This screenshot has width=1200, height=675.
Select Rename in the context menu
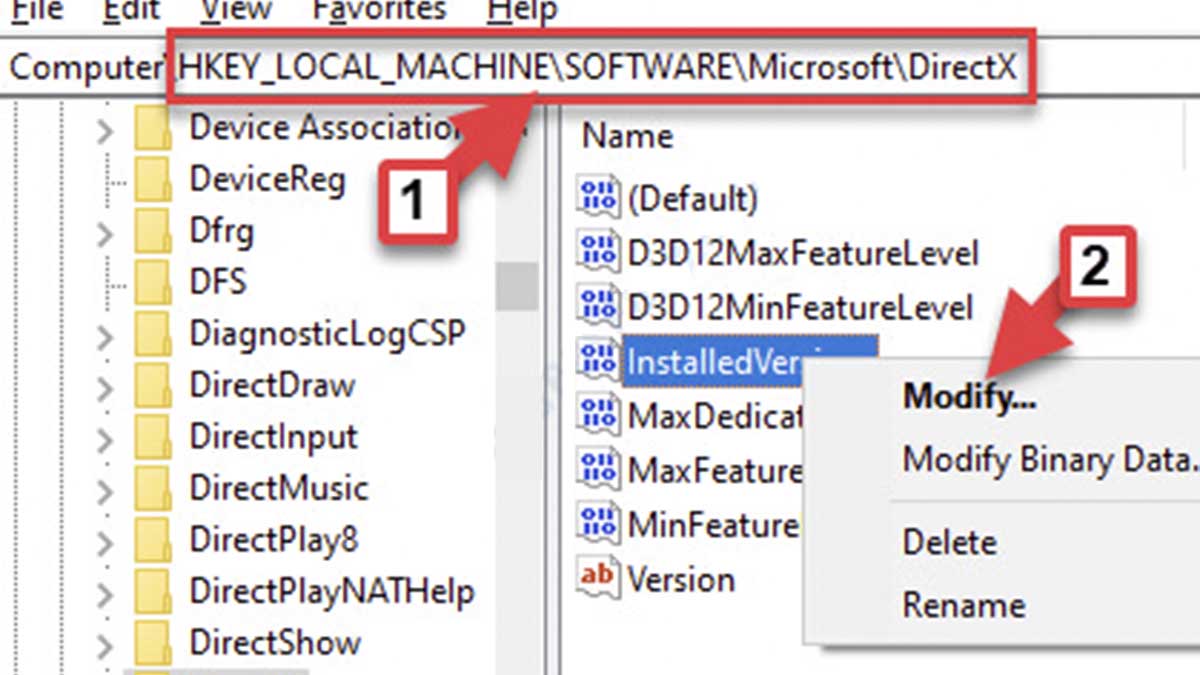pos(963,604)
